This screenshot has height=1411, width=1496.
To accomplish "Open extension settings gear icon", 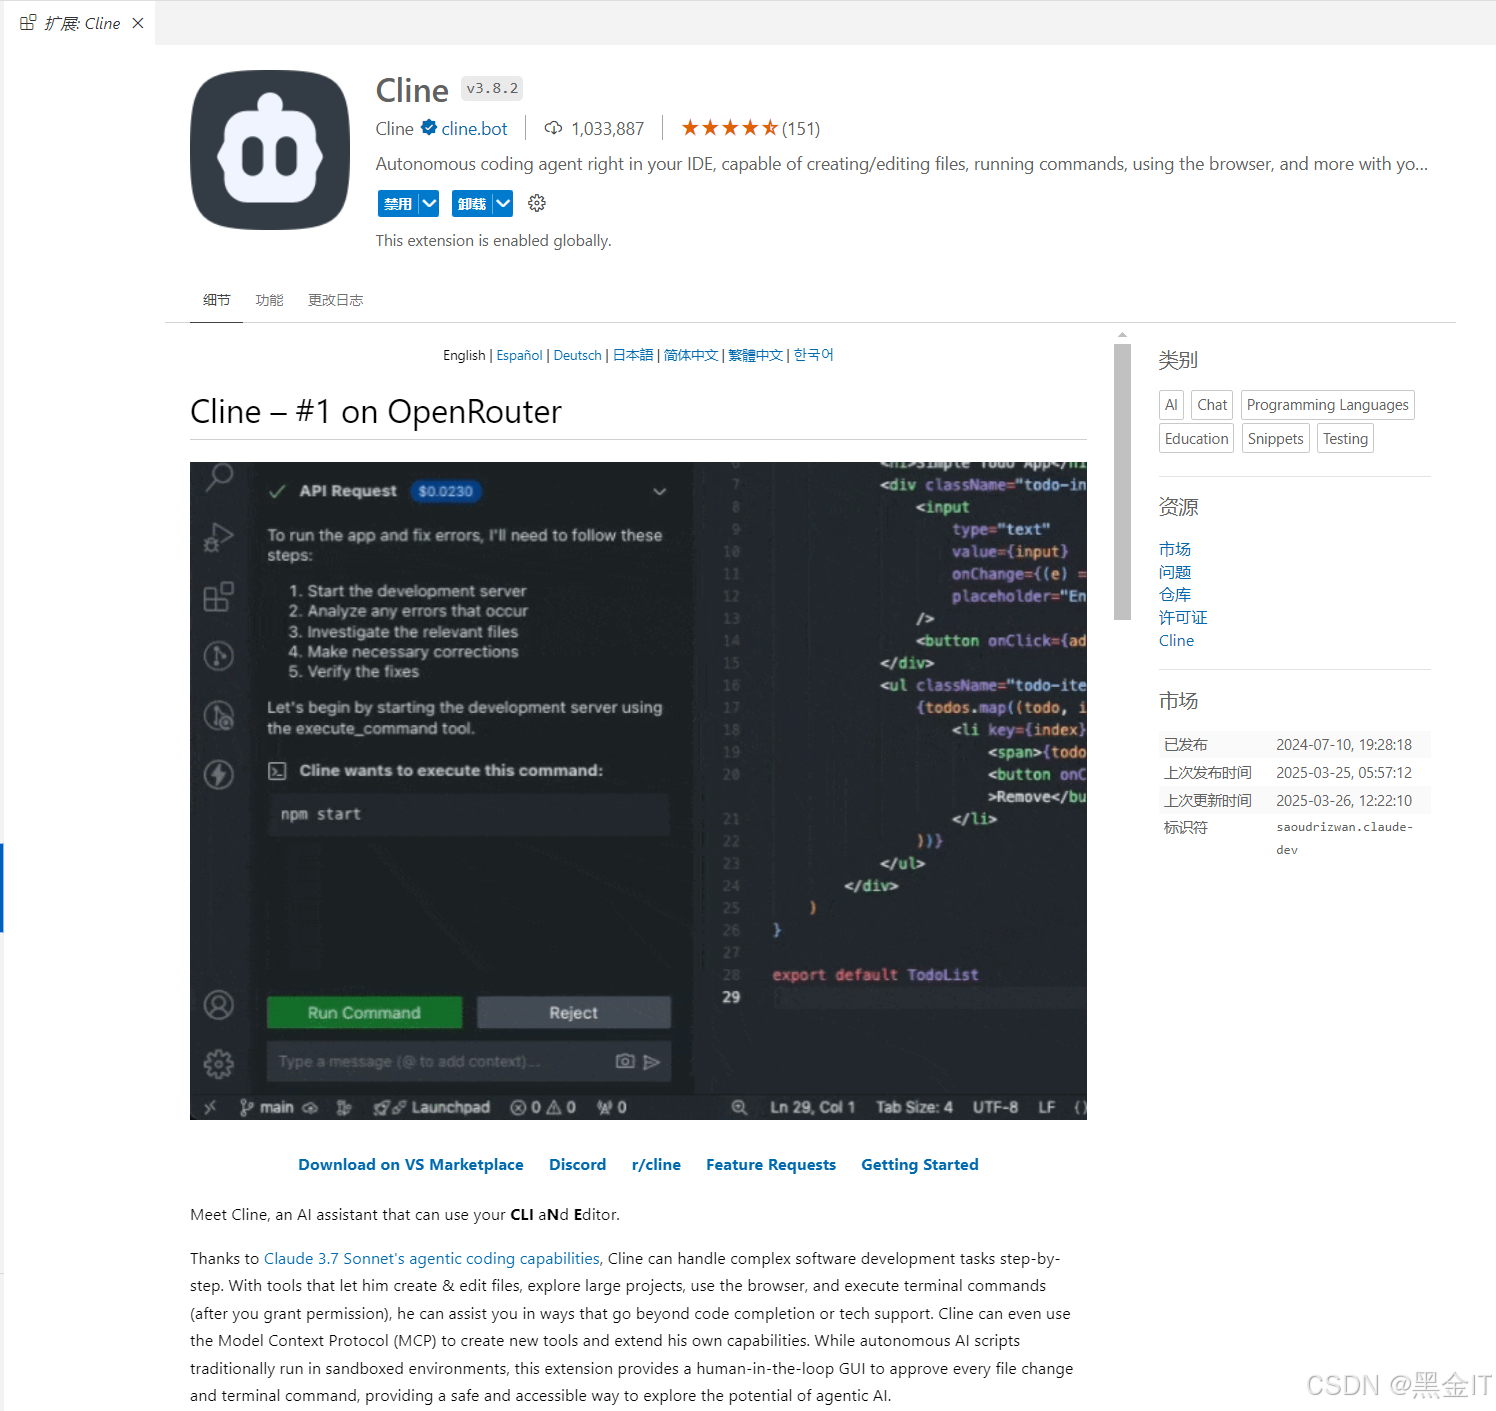I will (537, 203).
